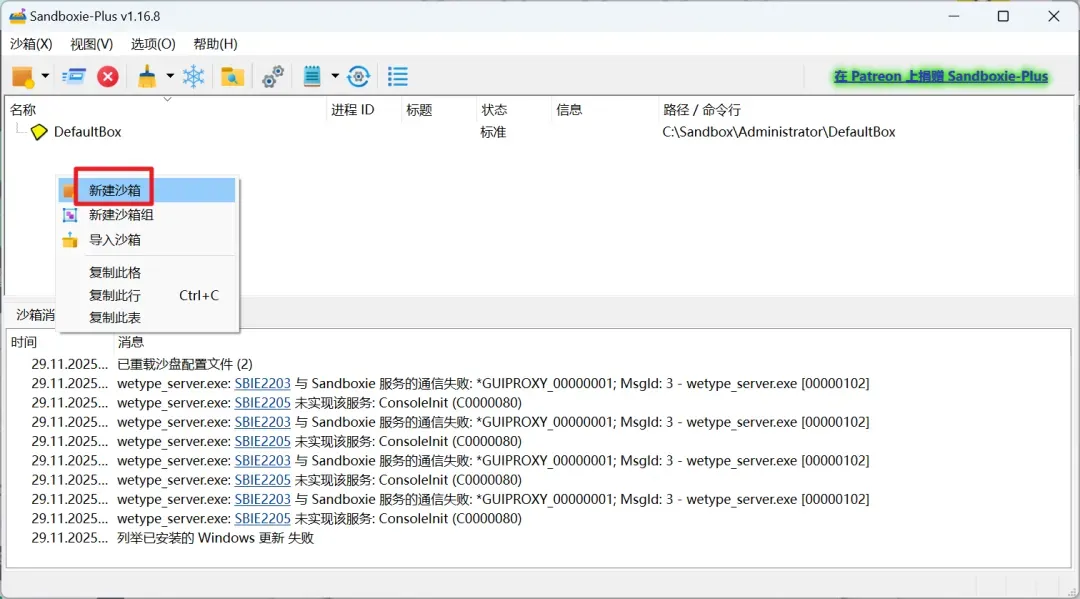Open the last SBIE2203 link in log
1080x599 pixels.
(262, 499)
